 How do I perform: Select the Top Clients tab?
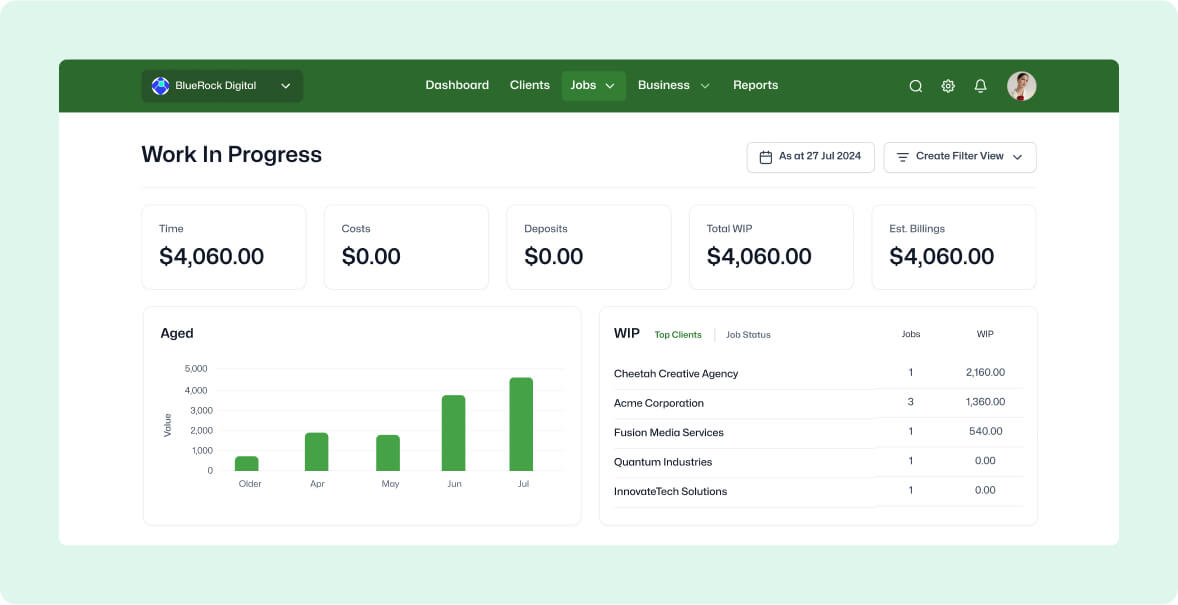click(678, 335)
